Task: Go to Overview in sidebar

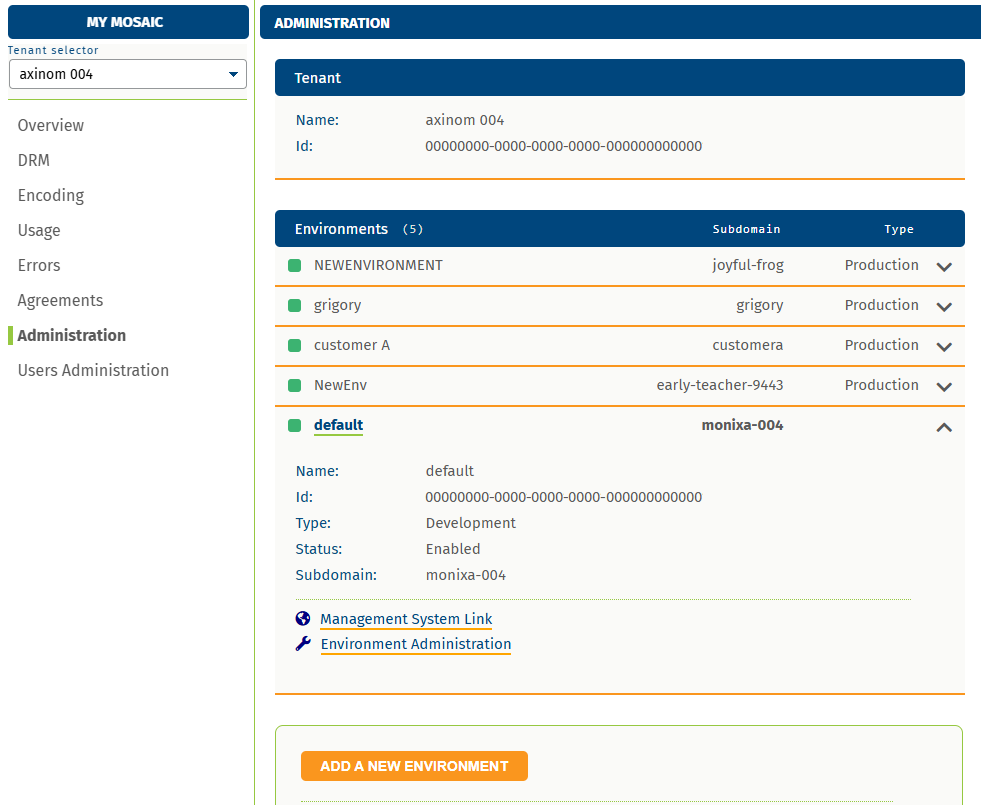Action: (x=51, y=125)
